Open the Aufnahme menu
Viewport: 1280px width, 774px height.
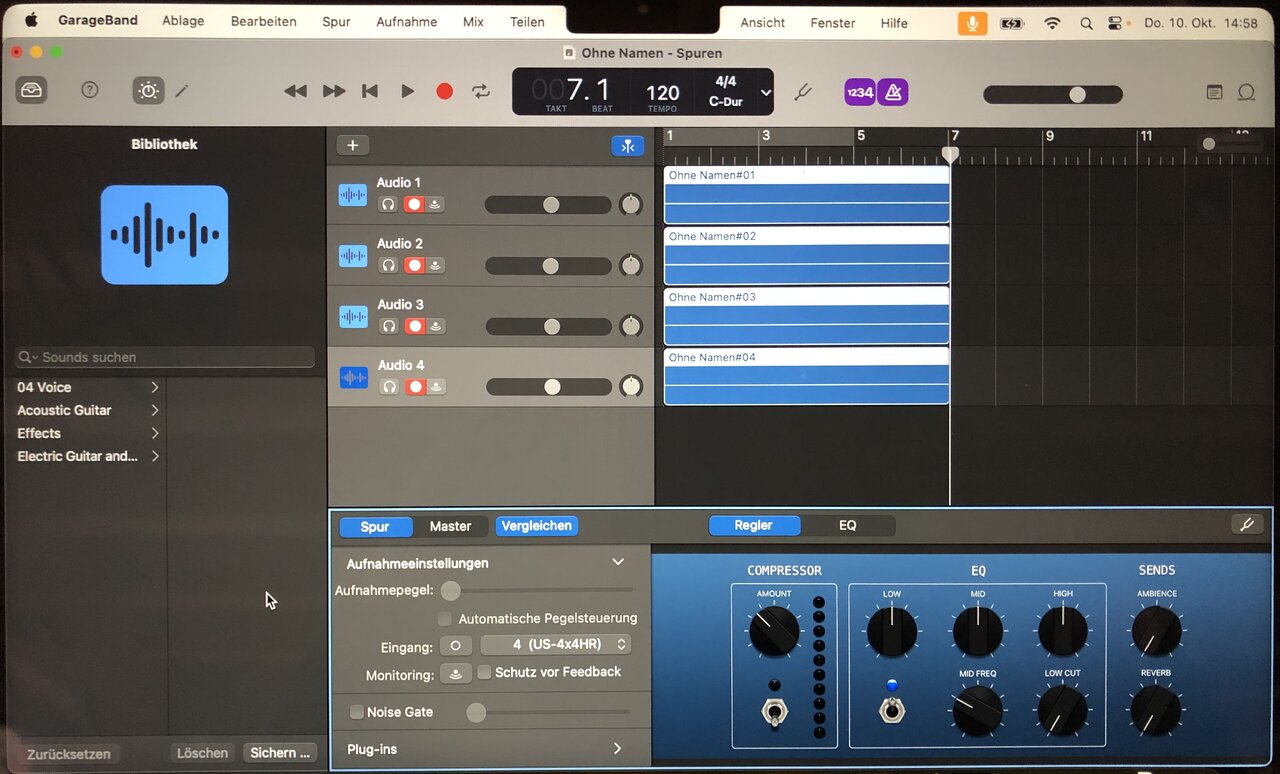tap(406, 21)
